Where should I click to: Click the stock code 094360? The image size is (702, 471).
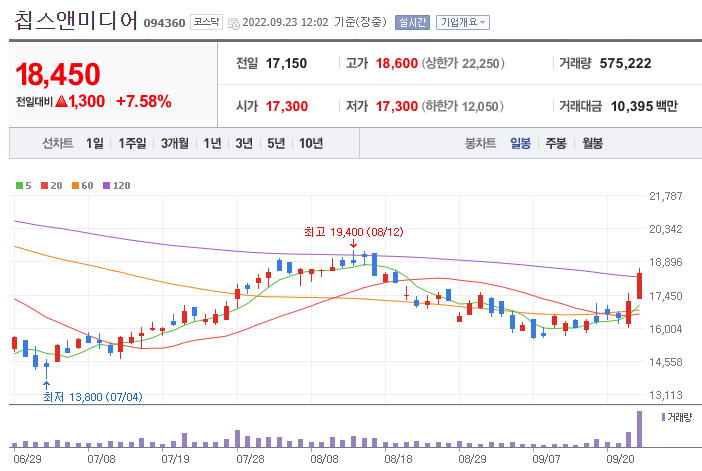click(x=164, y=23)
